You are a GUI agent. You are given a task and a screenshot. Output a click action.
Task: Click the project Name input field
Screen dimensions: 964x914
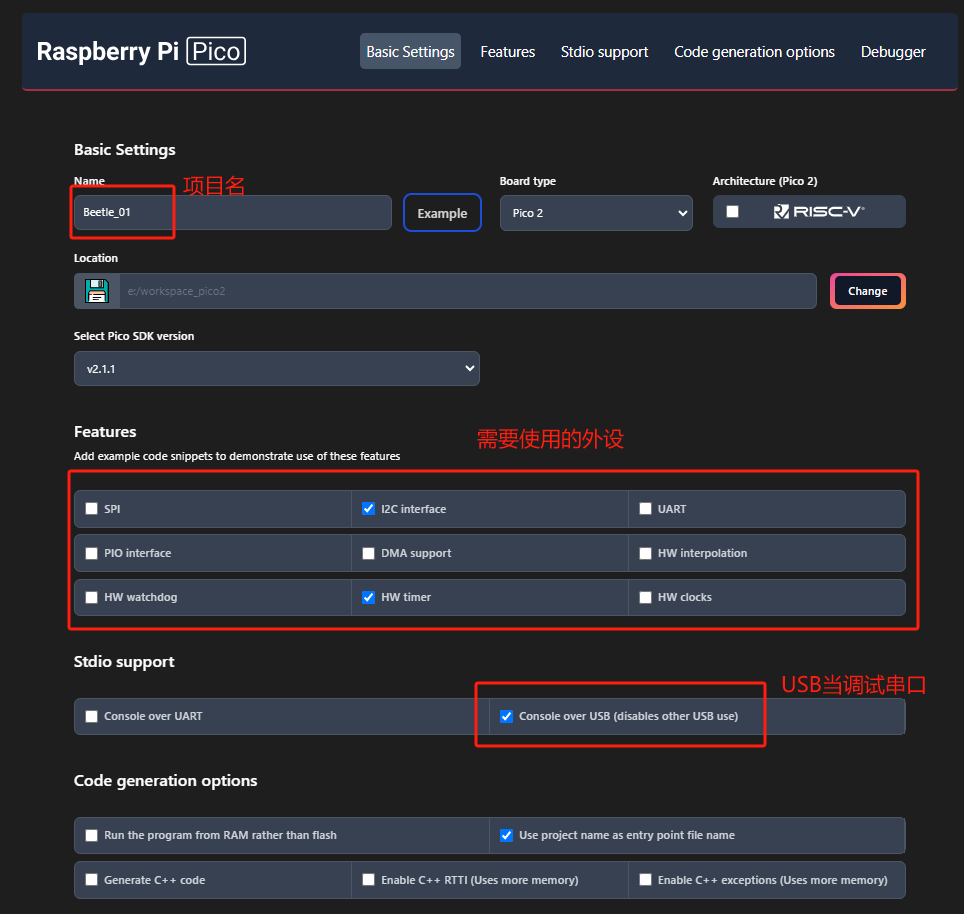232,213
